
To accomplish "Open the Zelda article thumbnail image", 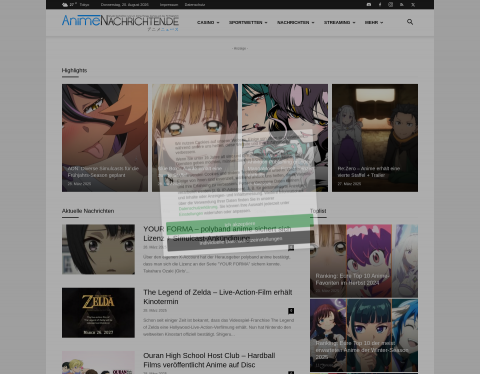I will [x=98, y=313].
